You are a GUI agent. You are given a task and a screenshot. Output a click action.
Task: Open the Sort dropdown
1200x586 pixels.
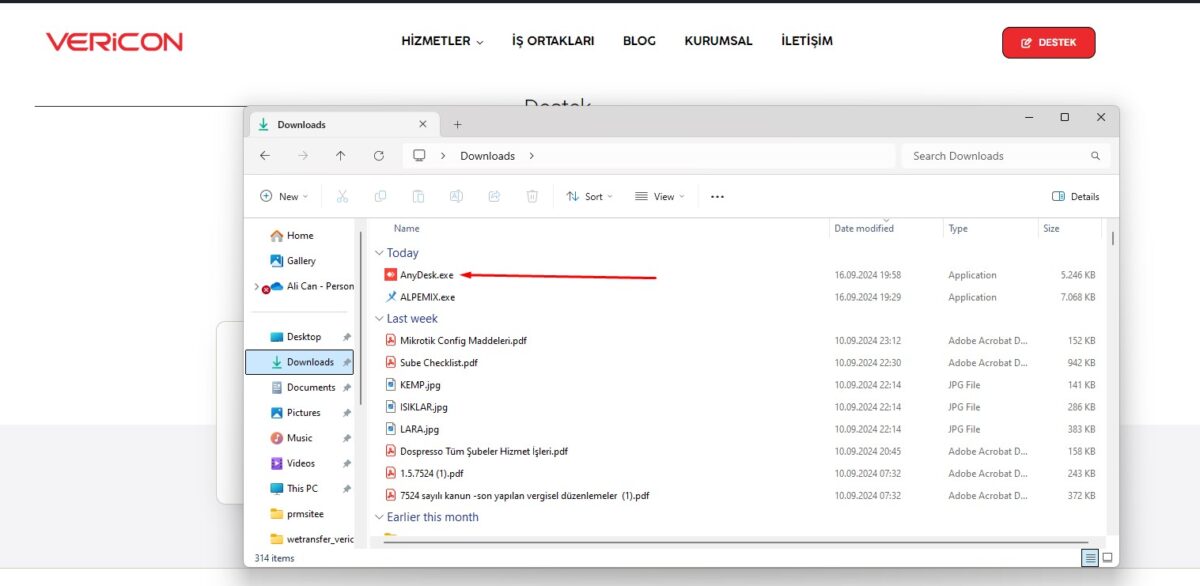(590, 196)
